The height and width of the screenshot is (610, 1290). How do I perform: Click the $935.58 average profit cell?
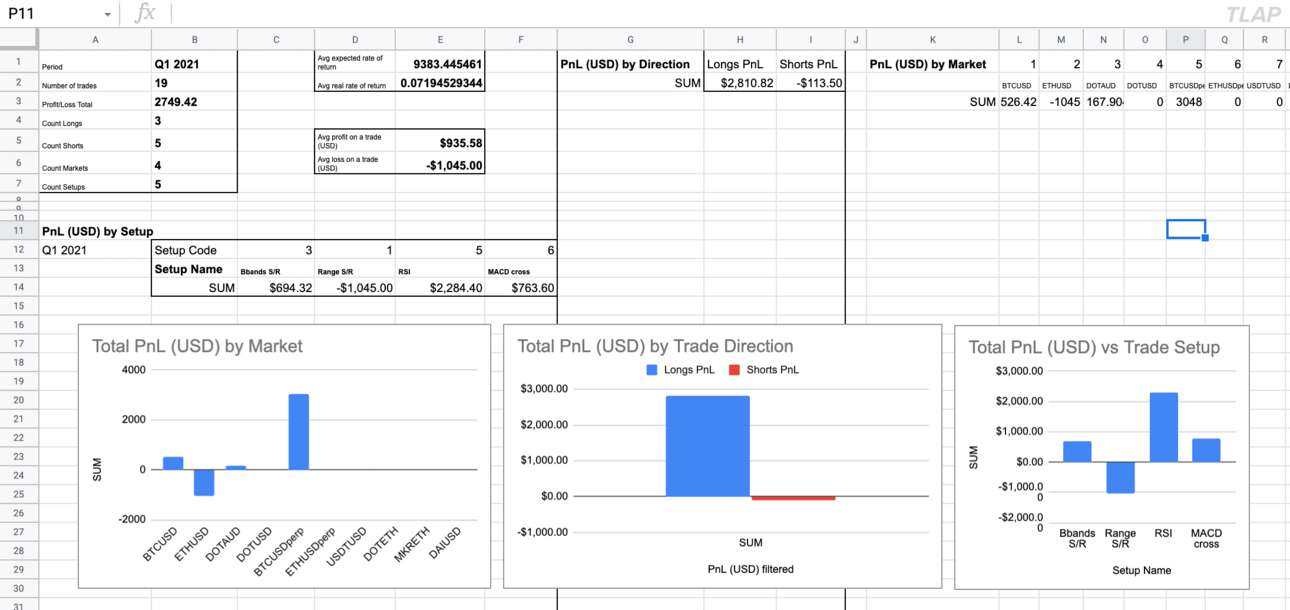pos(440,142)
